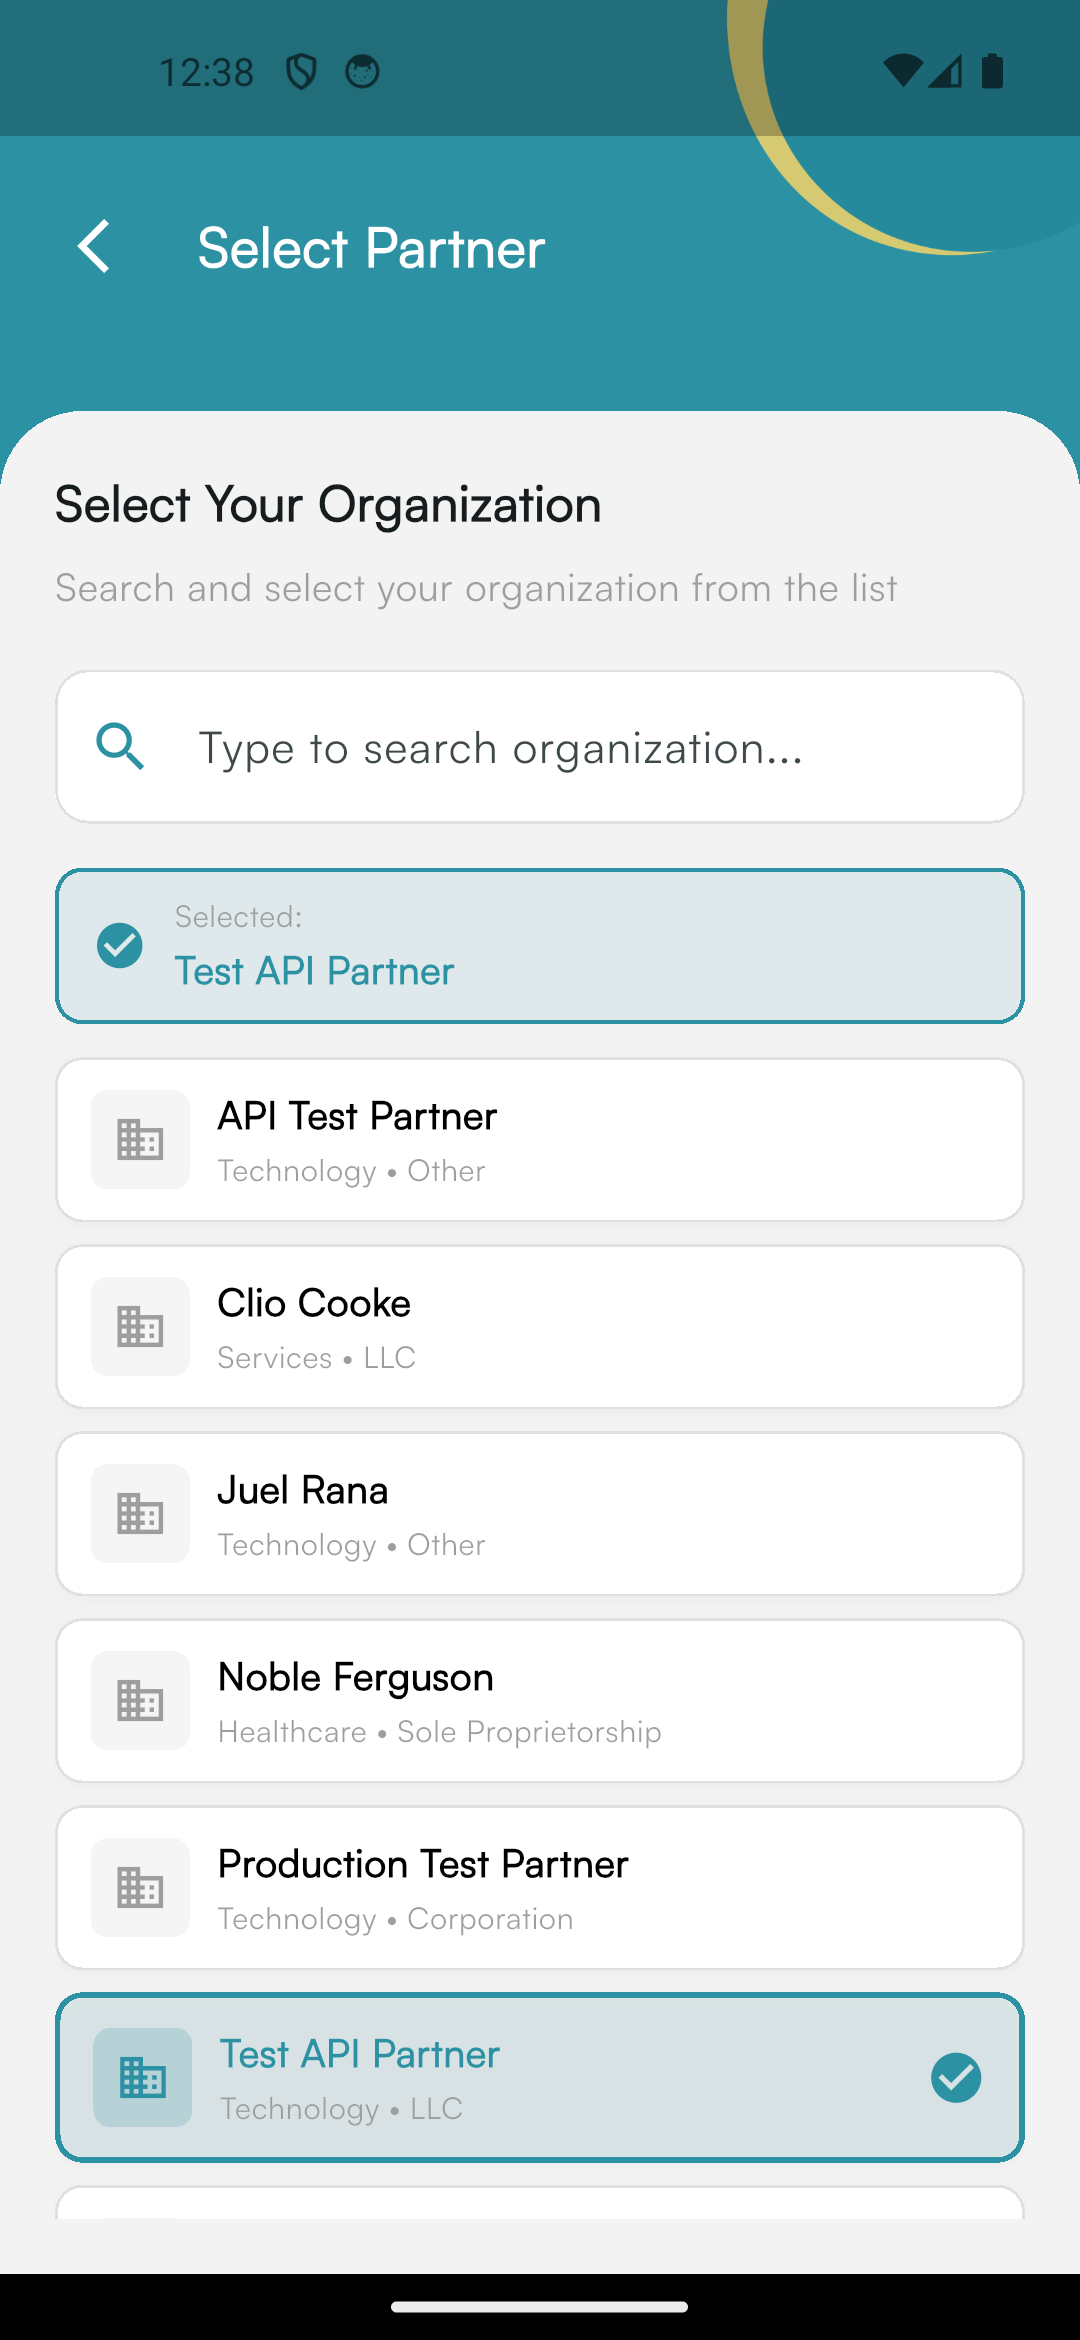The width and height of the screenshot is (1080, 2340).
Task: Tap the shield icon in status bar
Action: [301, 72]
